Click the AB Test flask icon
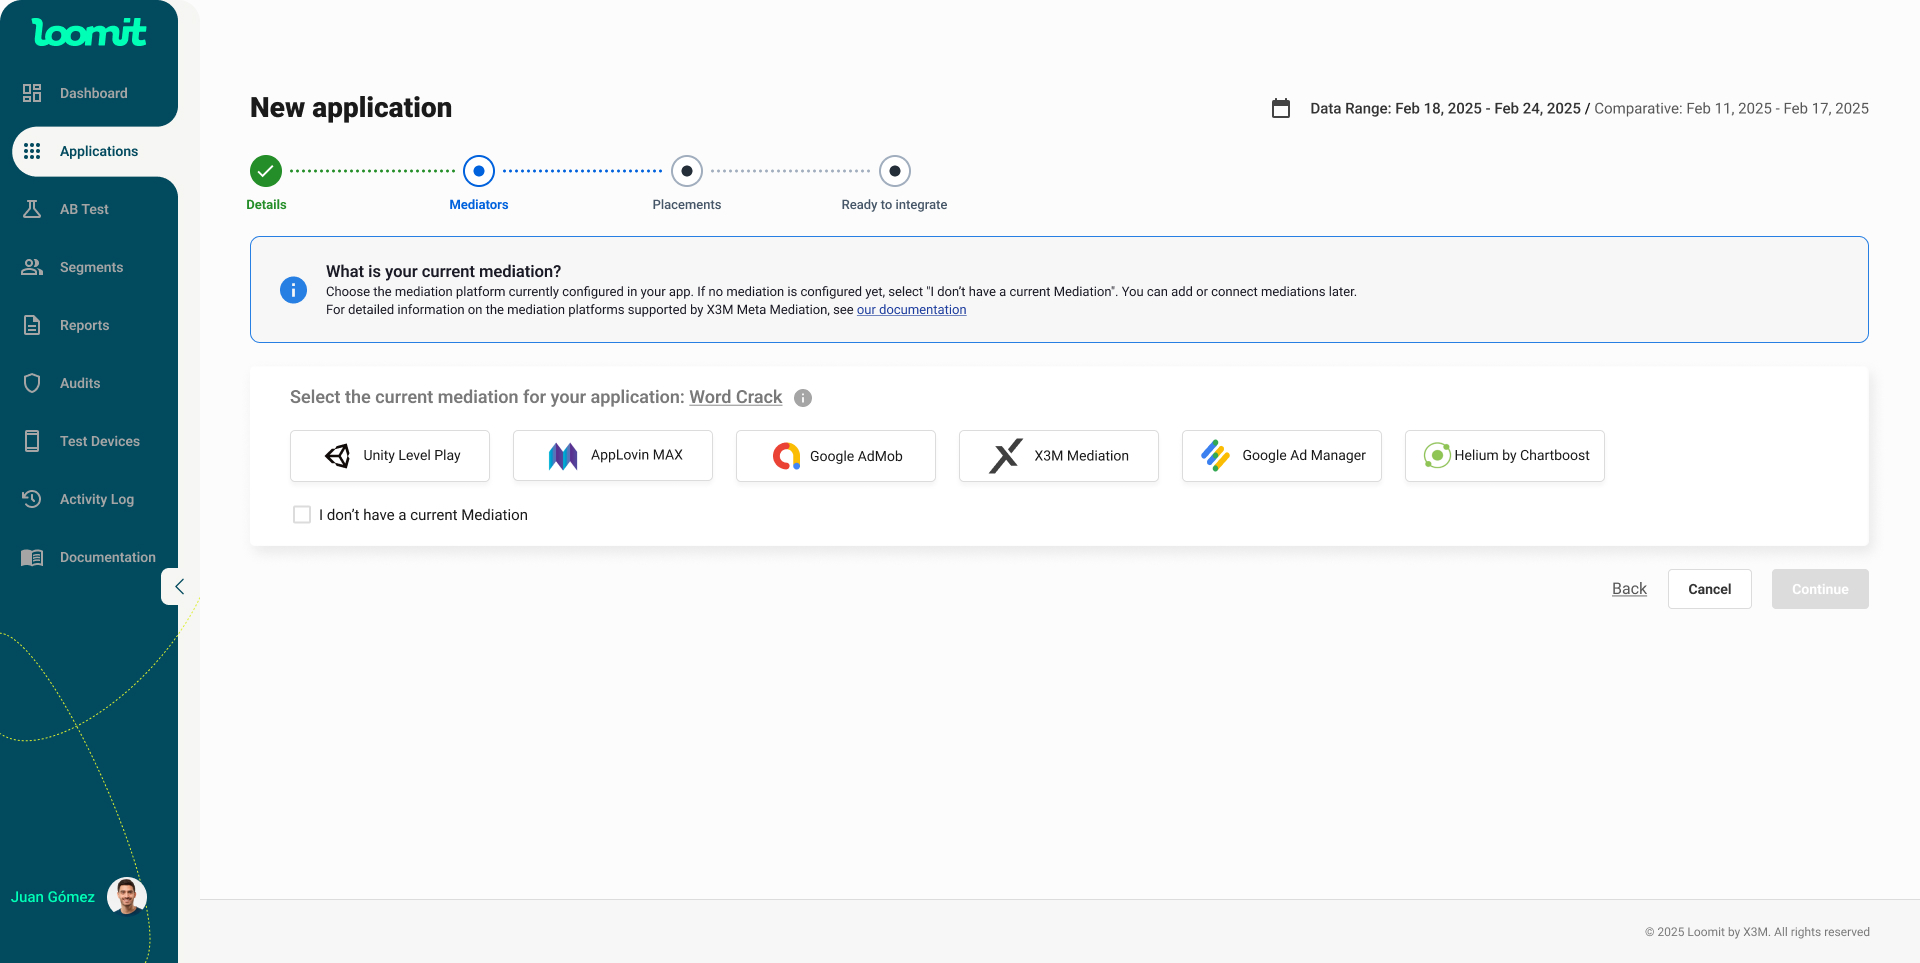 (x=32, y=209)
